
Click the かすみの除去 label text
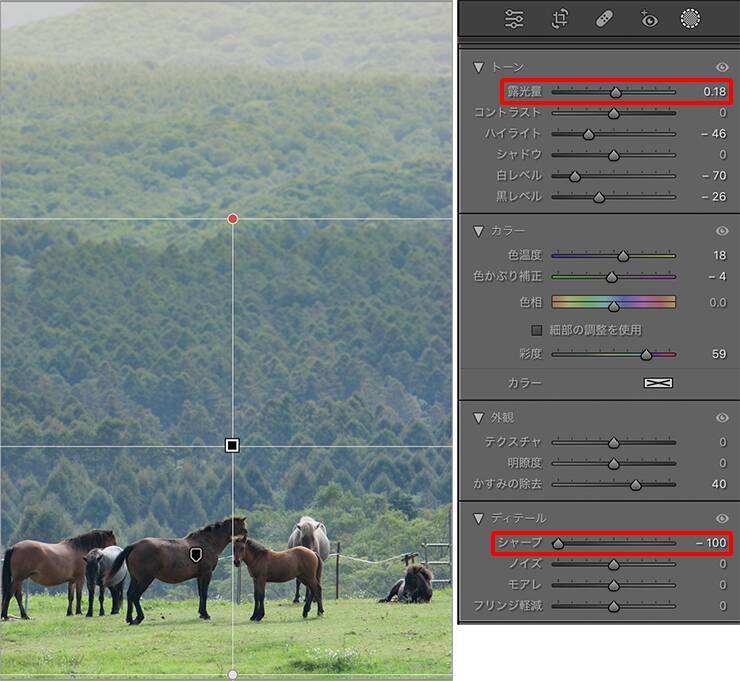507,484
